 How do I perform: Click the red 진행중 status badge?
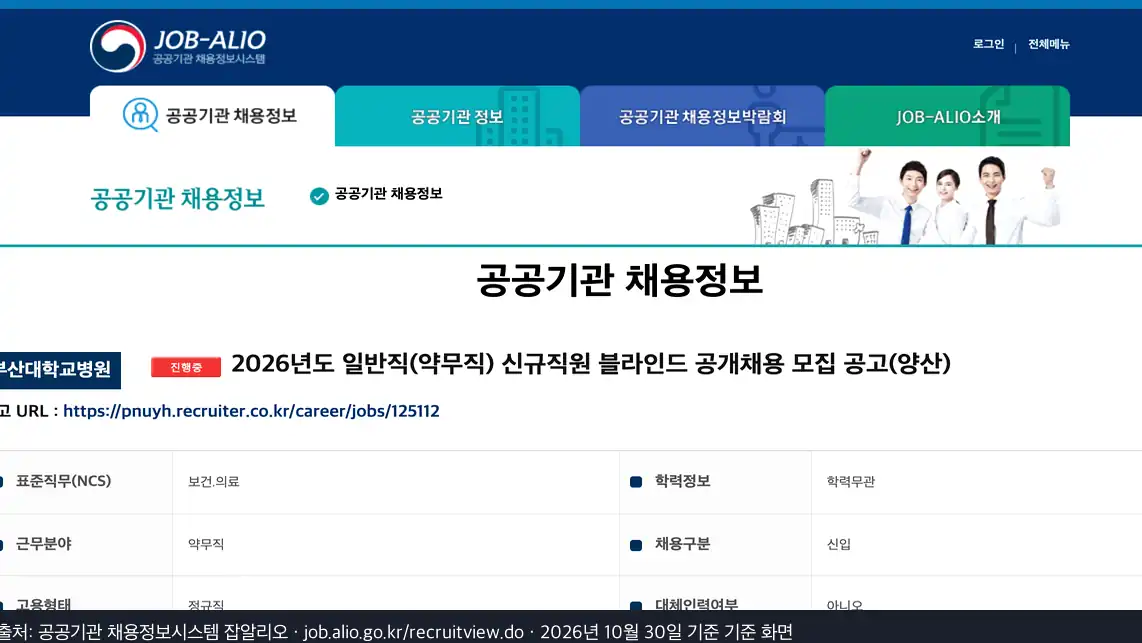(x=186, y=367)
